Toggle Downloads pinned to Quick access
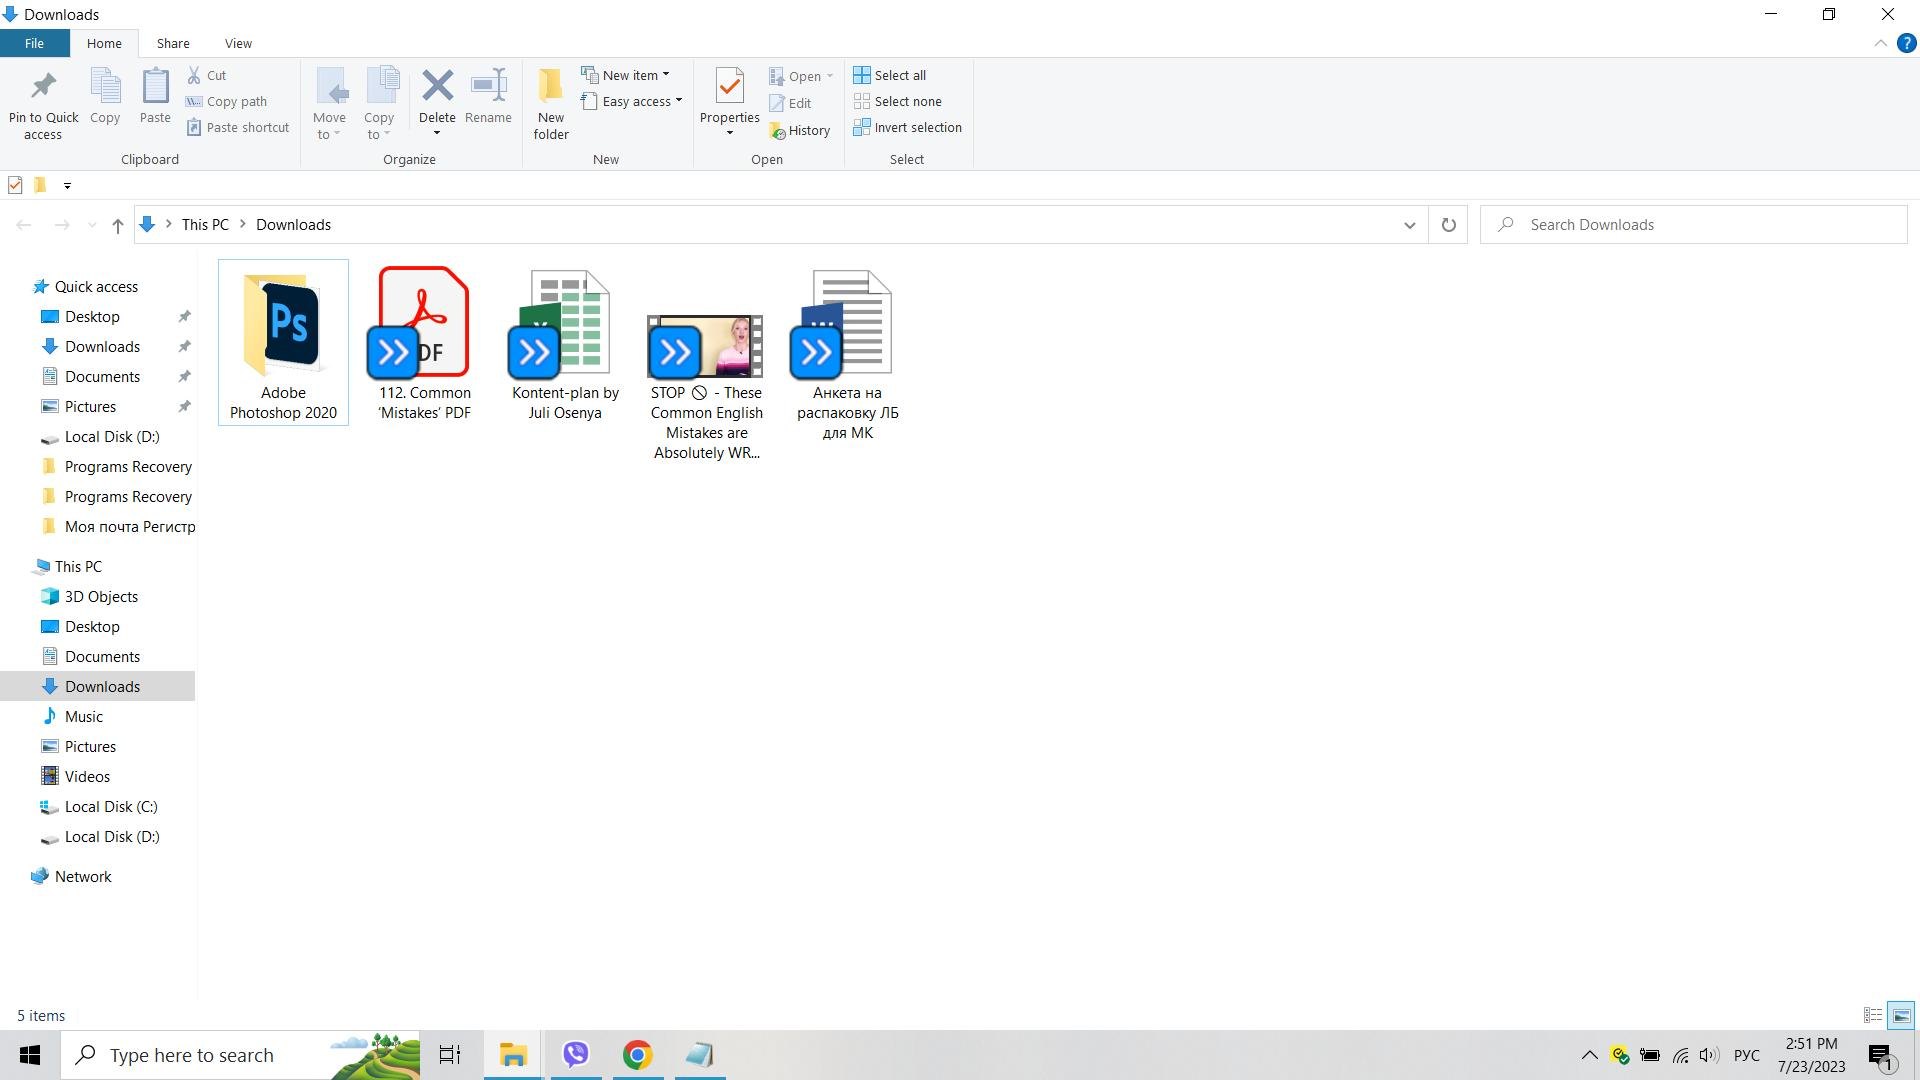This screenshot has width=1920, height=1080. click(x=183, y=345)
